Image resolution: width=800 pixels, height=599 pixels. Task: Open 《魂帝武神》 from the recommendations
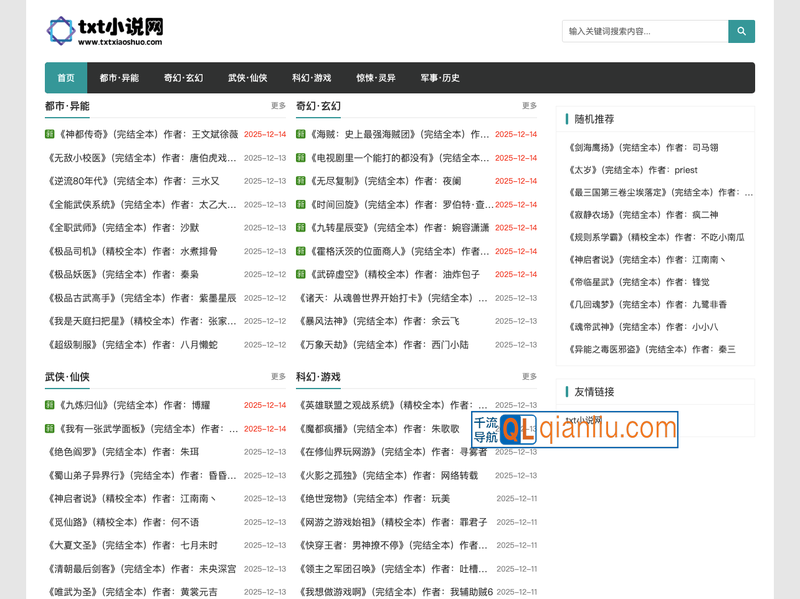click(612, 326)
